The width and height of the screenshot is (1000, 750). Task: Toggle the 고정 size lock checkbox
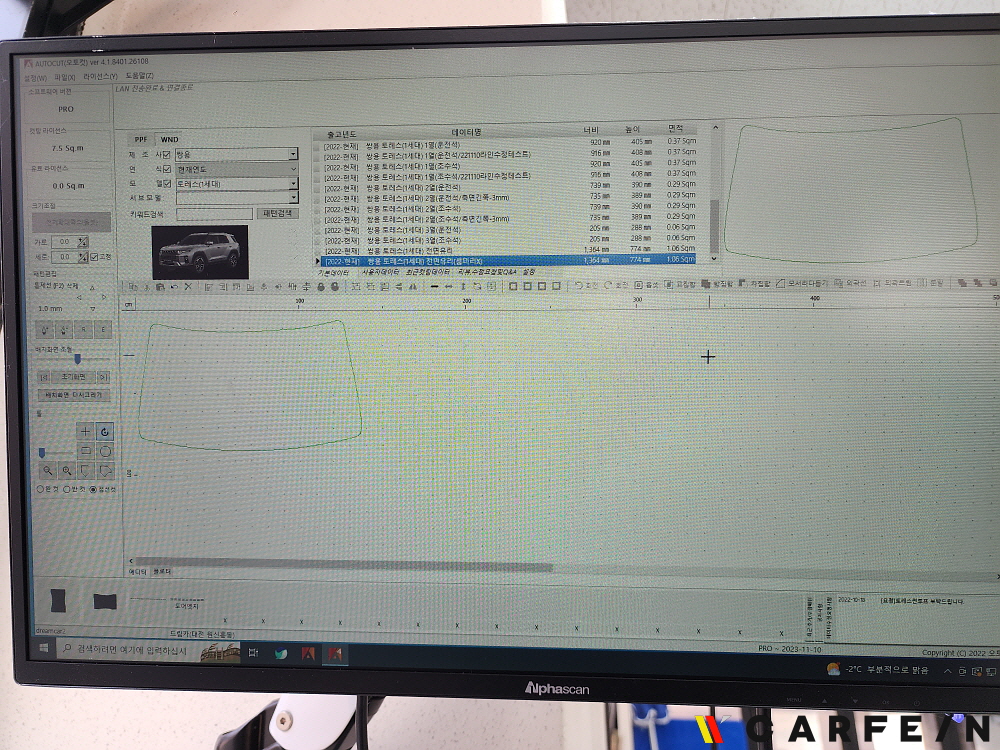tap(94, 257)
